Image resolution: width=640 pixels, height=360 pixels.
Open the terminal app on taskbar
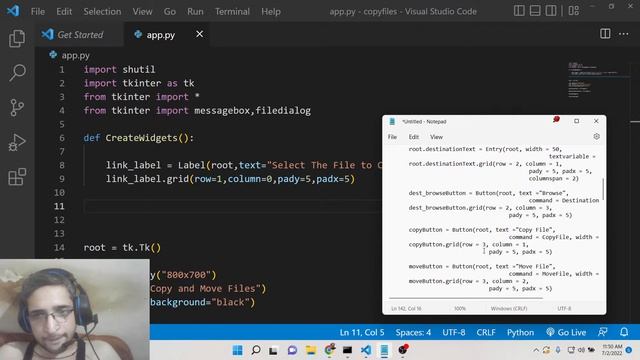coord(347,350)
